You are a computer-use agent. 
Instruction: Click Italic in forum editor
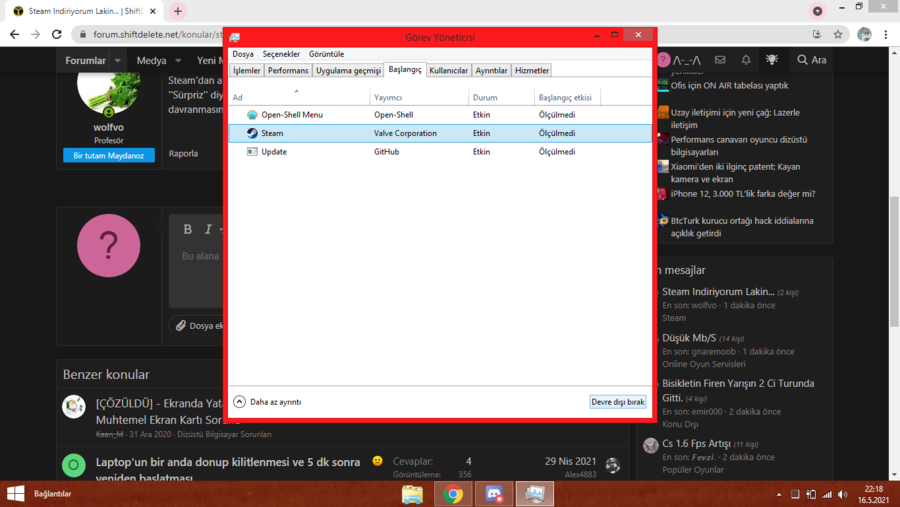(208, 230)
